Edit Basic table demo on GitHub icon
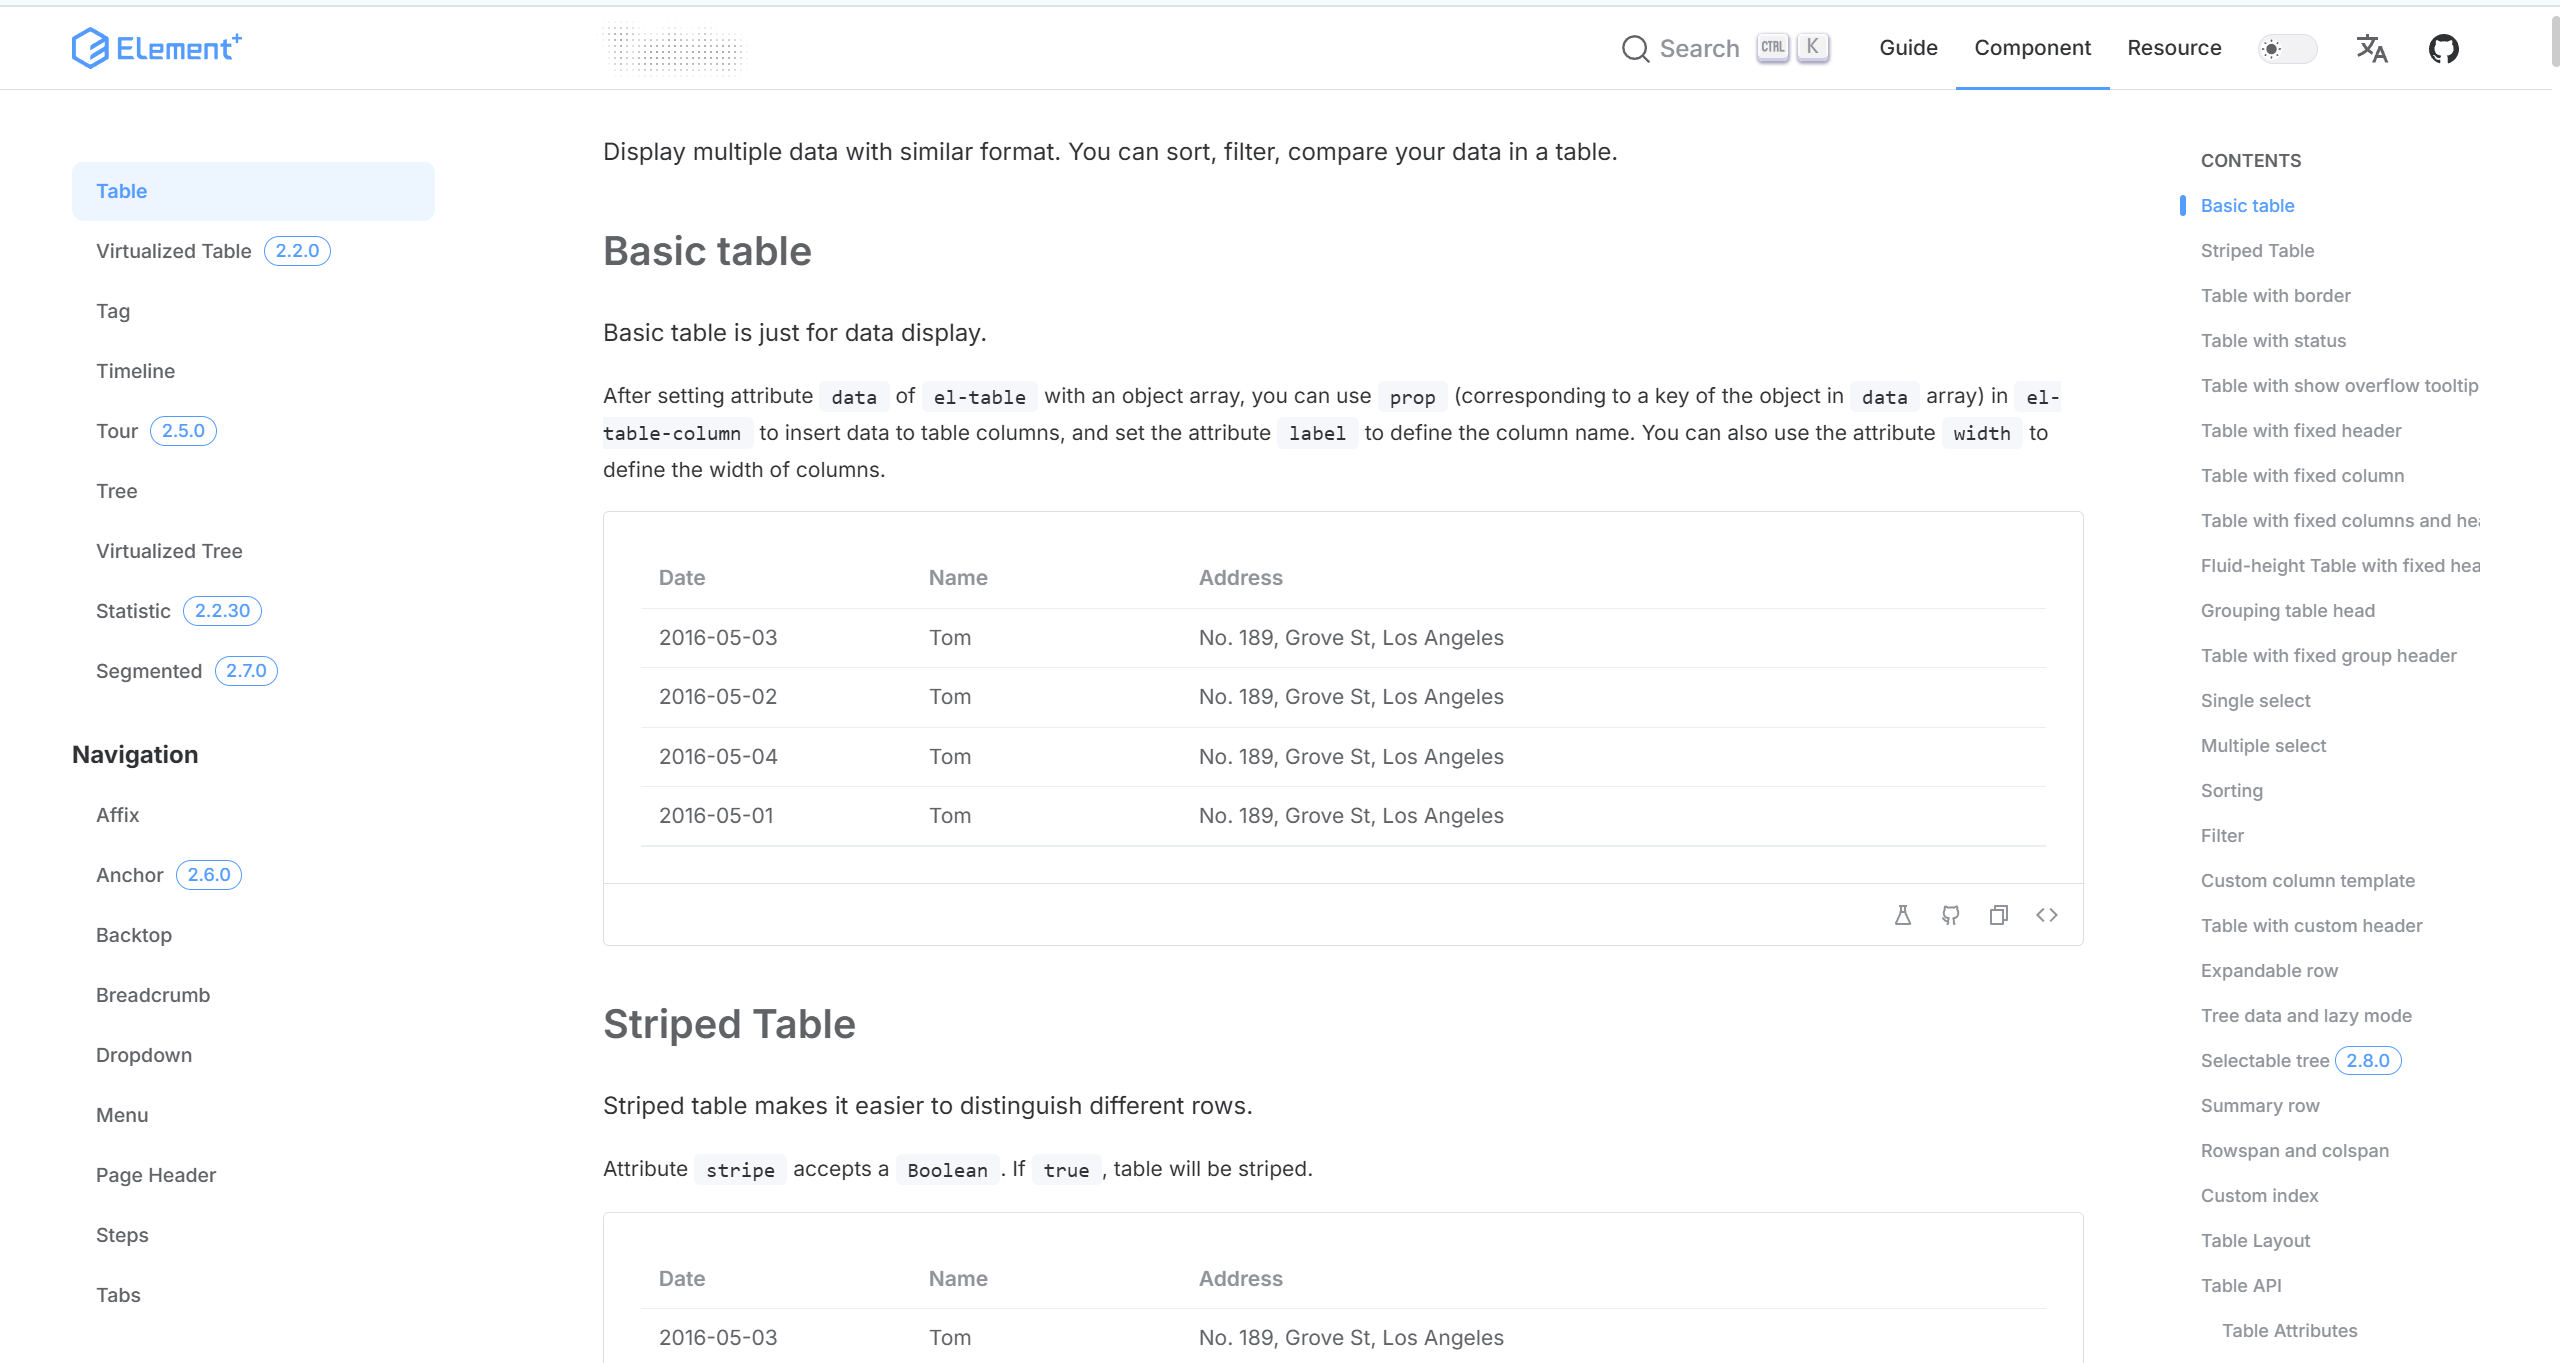The height and width of the screenshot is (1363, 2560). pyautogui.click(x=1951, y=915)
